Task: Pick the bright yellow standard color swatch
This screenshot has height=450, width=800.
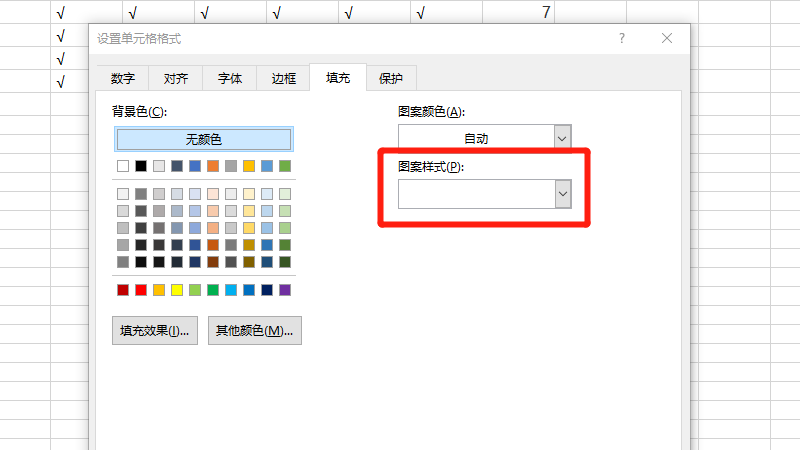Action: click(177, 290)
